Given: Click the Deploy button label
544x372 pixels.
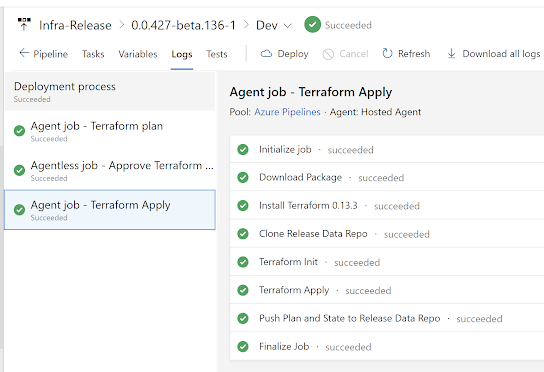Looking at the screenshot, I should [293, 54].
